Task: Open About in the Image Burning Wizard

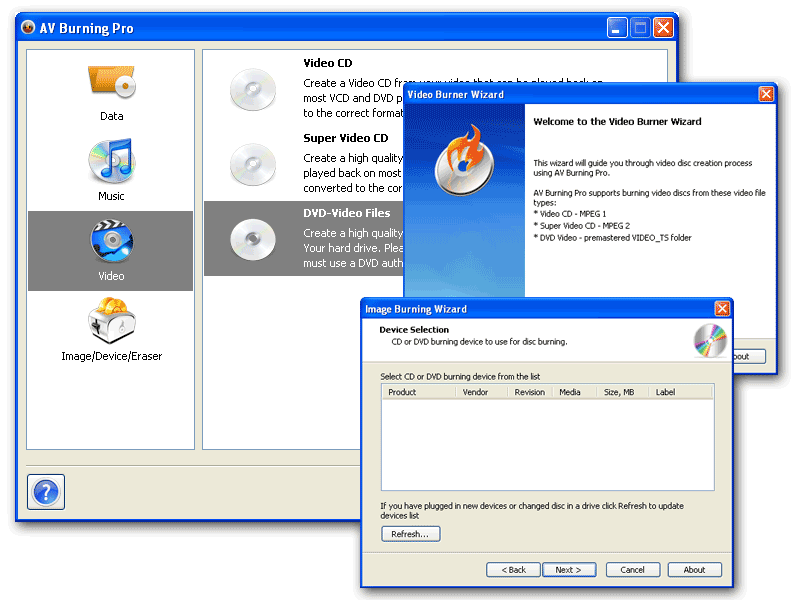Action: 694,569
